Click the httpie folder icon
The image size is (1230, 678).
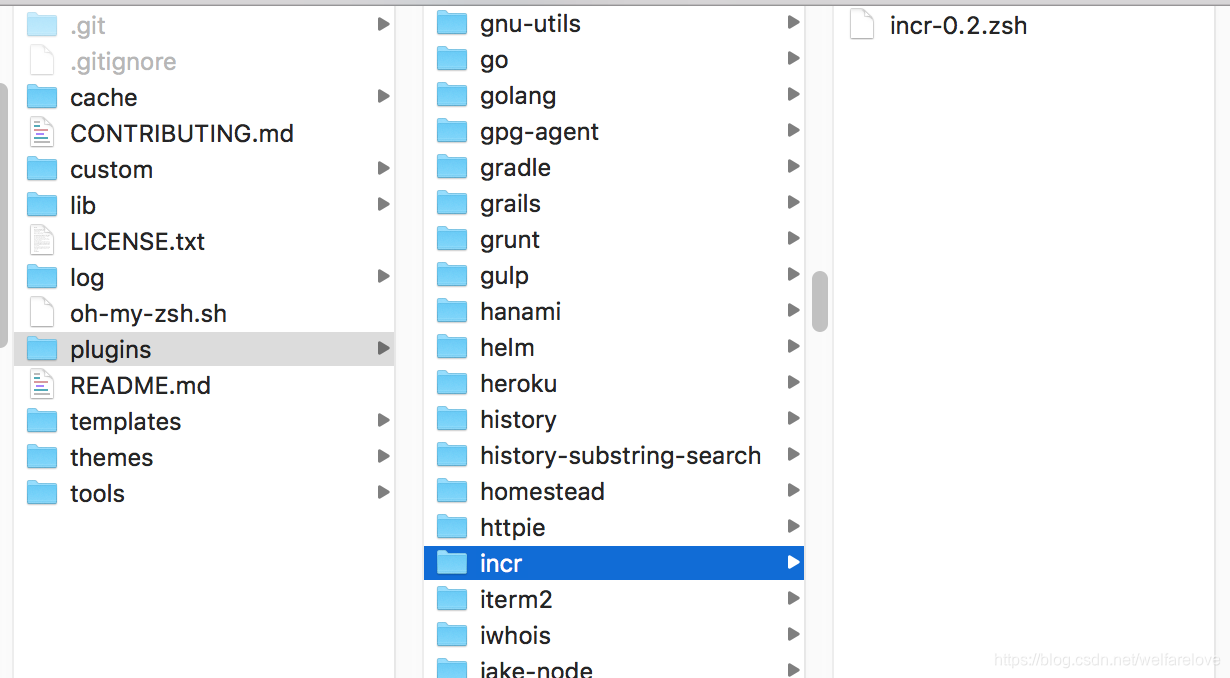pos(453,527)
